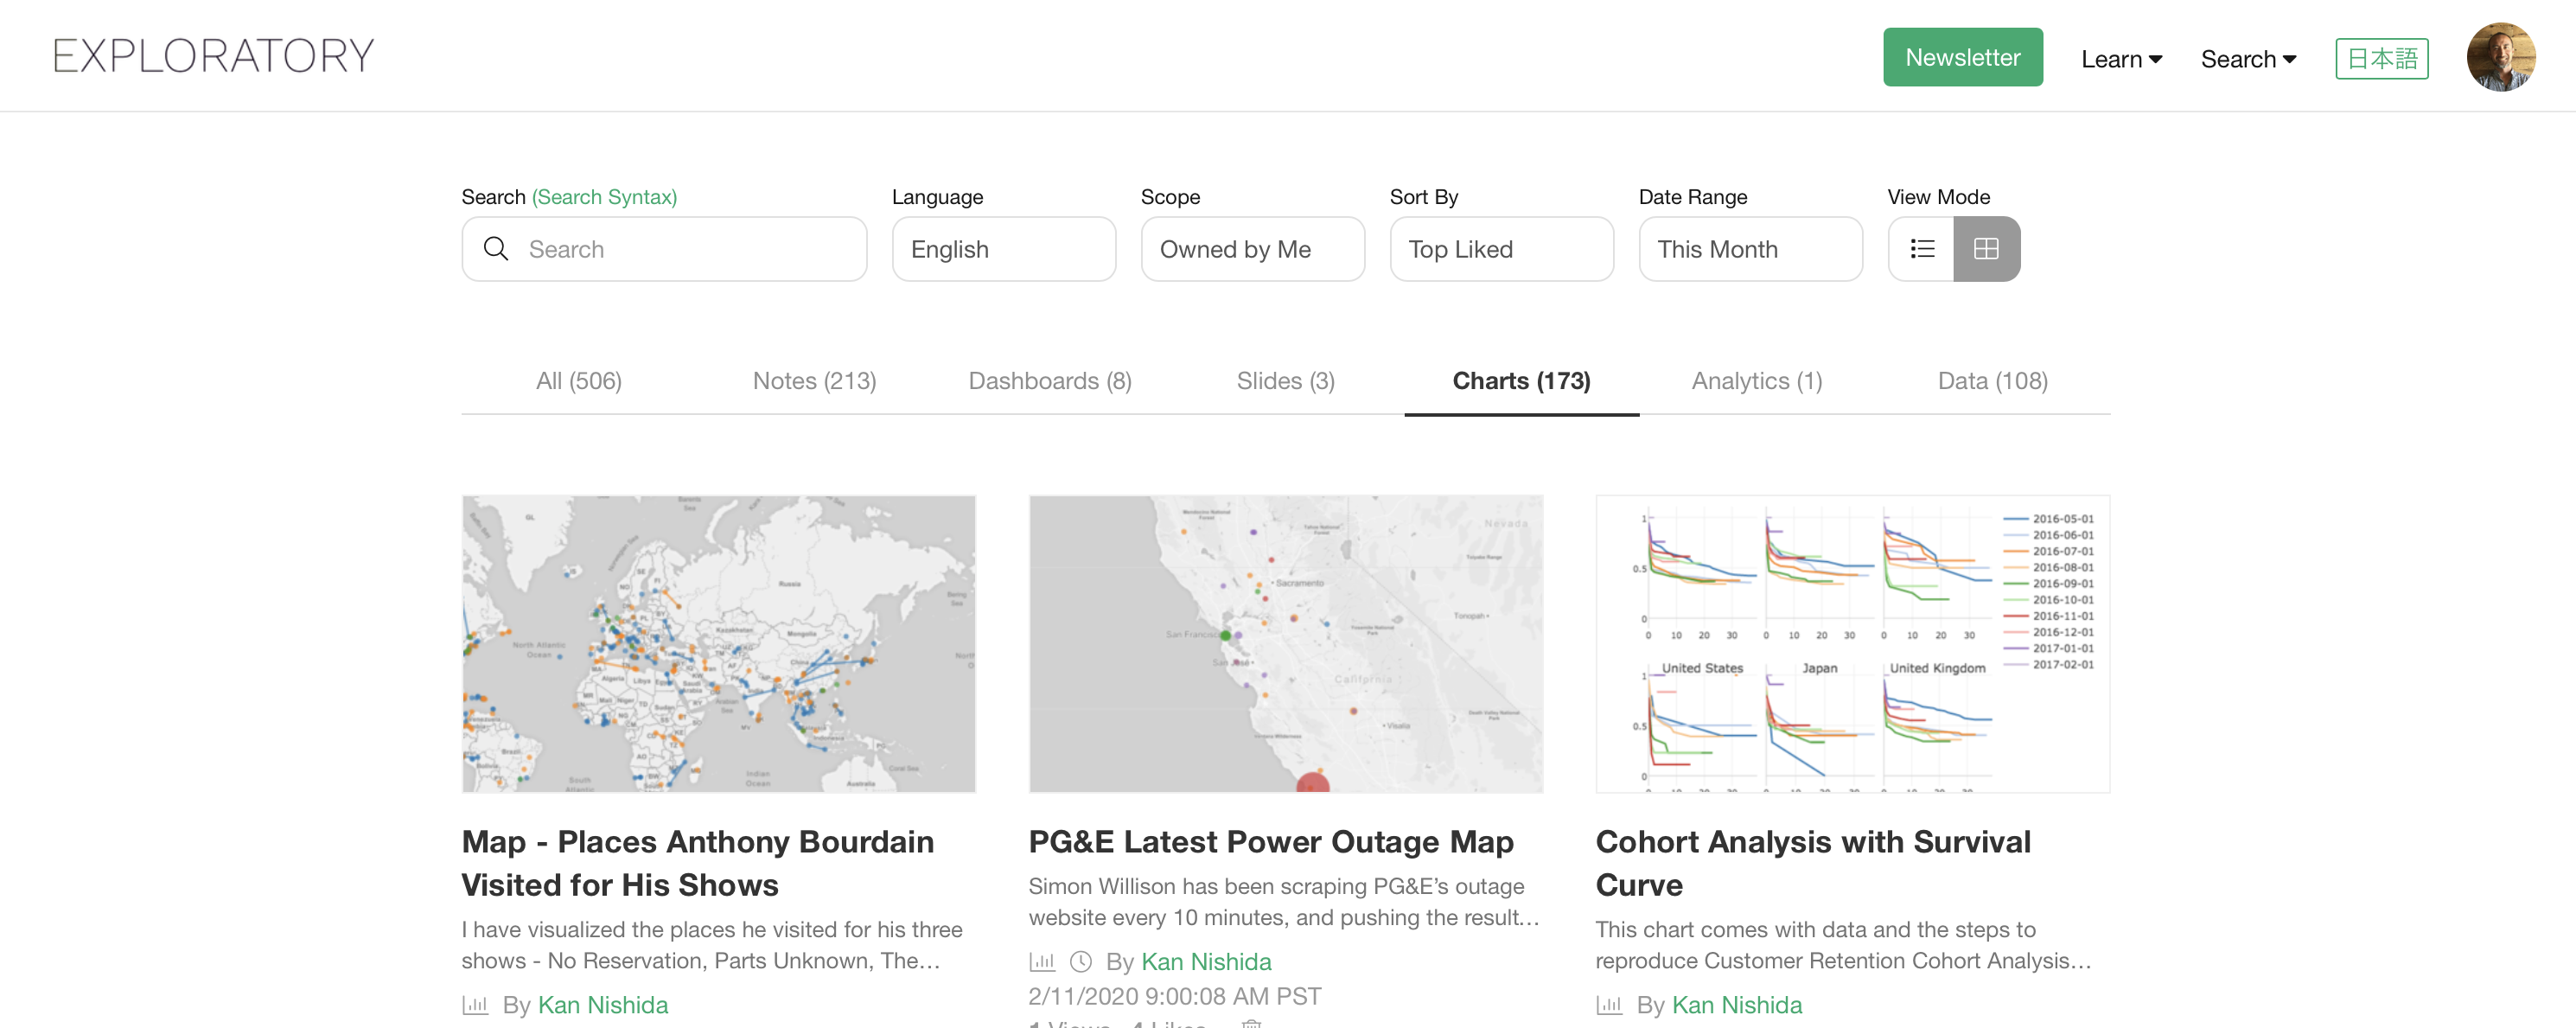
Task: Click the search magnifier icon
Action: [496, 249]
